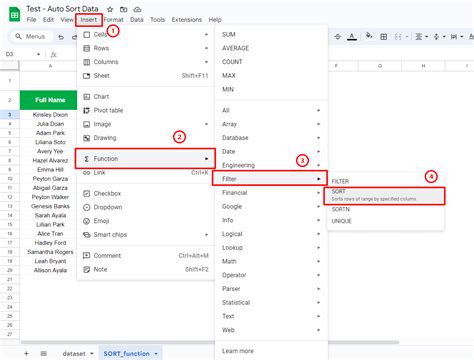Click the fx formula bar icon
This screenshot has height=360, width=474.
click(53, 54)
